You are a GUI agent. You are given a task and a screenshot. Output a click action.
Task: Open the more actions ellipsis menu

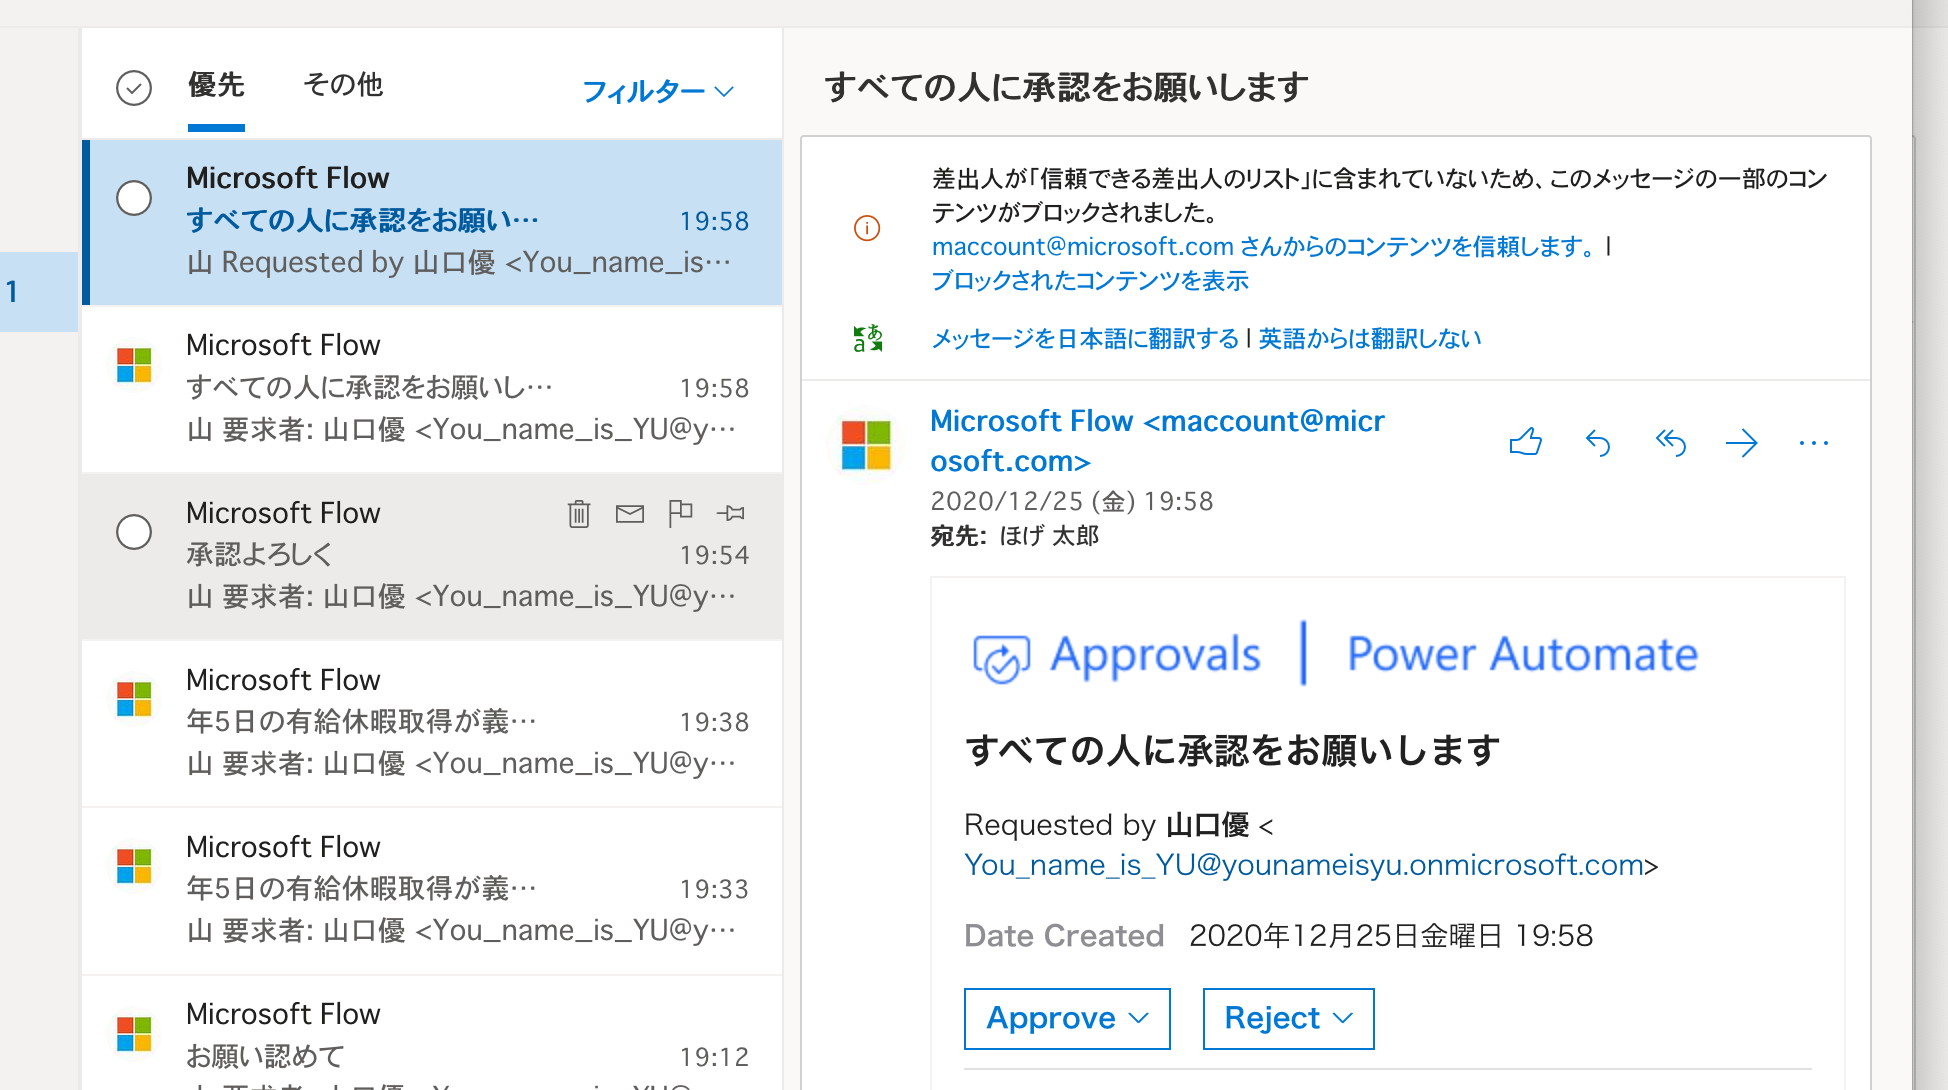coord(1813,443)
